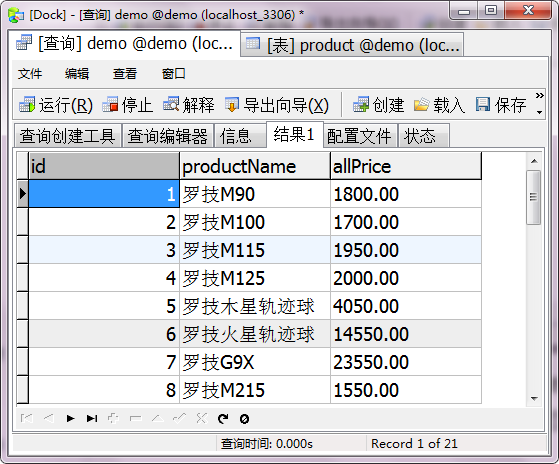Select the 罗技G9X cell
The width and height of the screenshot is (559, 464).
(x=255, y=362)
